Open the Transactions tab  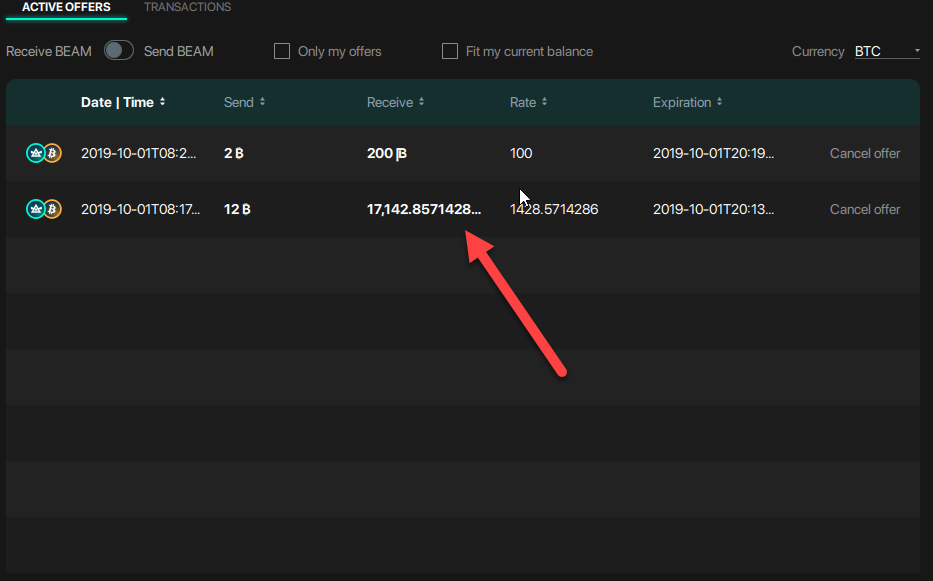tap(187, 7)
